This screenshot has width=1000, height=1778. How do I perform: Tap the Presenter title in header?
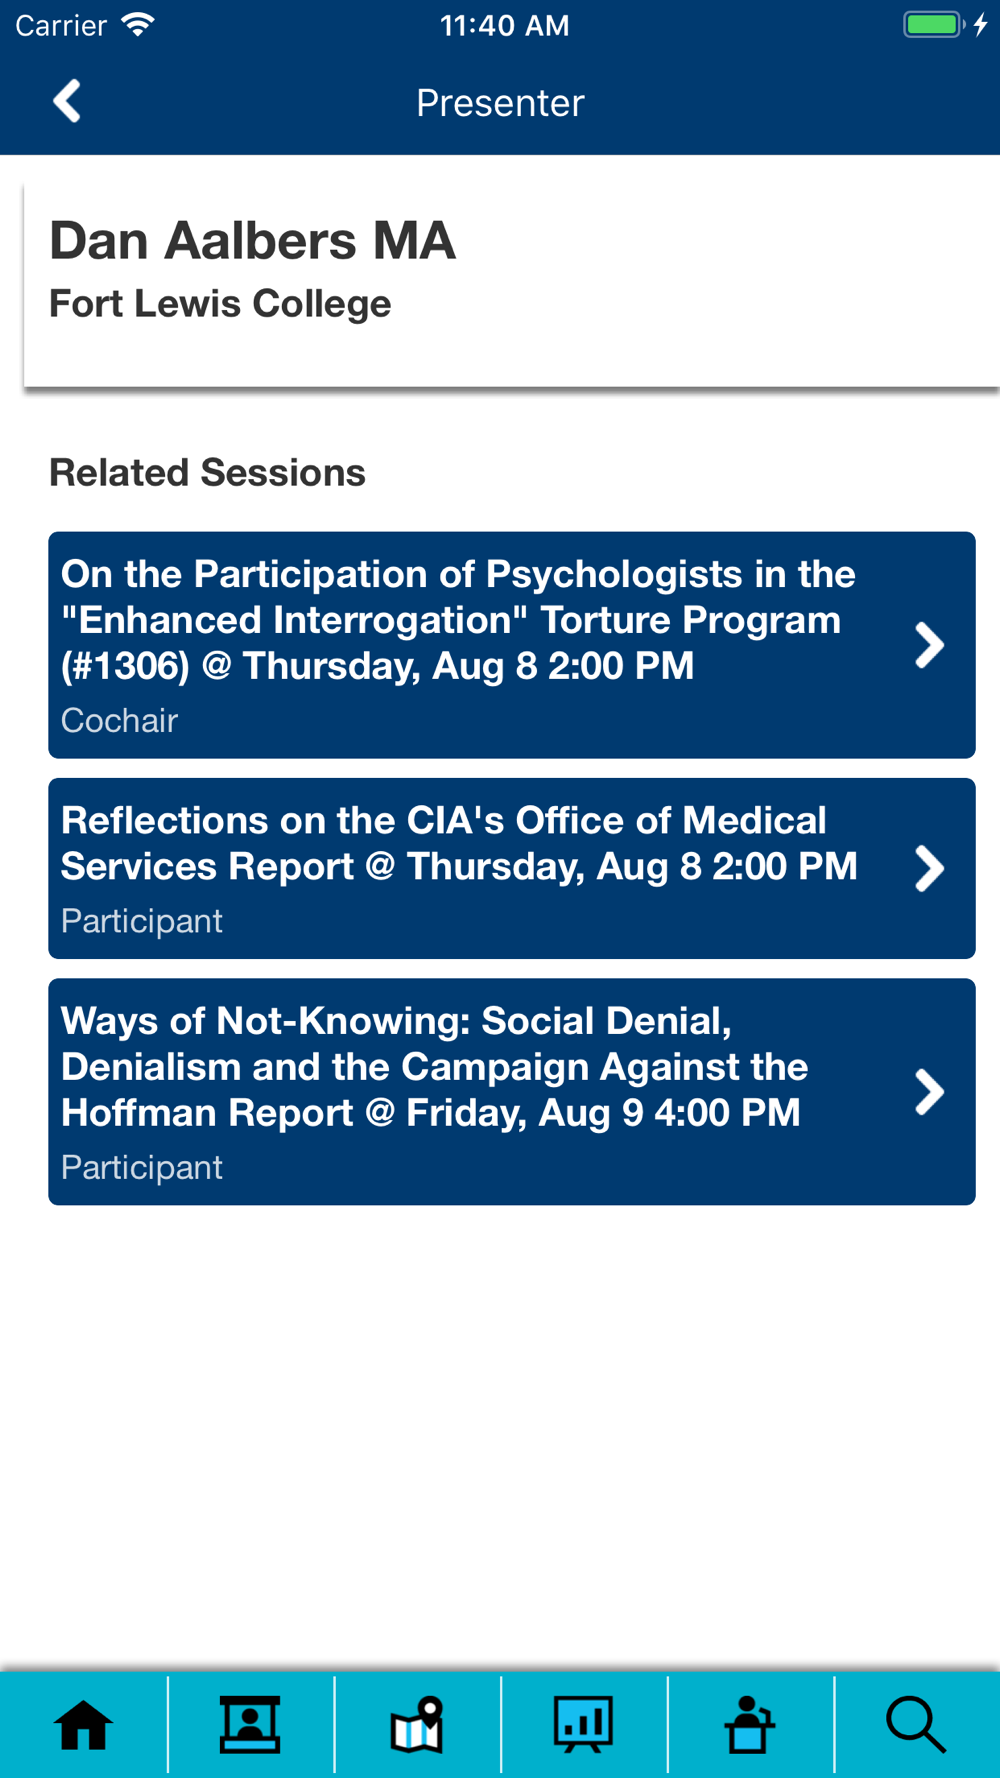click(500, 102)
